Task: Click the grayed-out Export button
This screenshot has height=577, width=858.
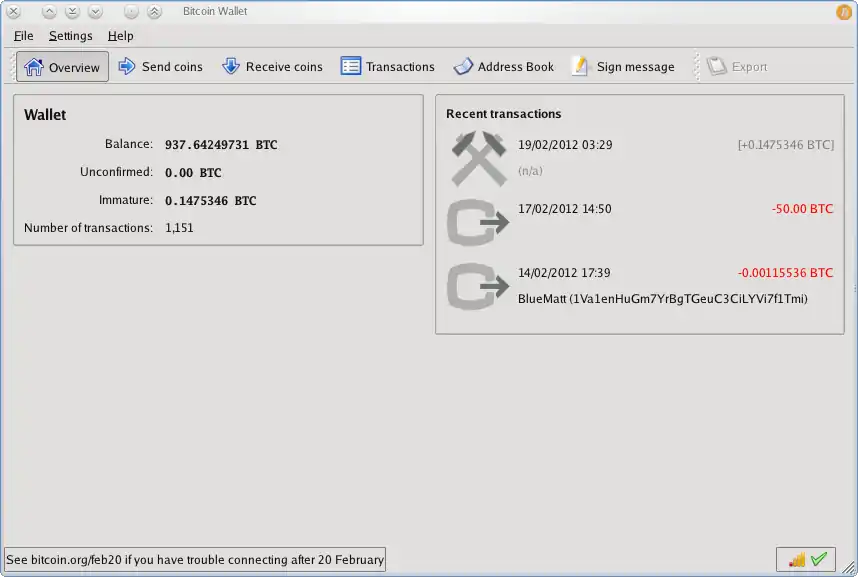Action: [737, 67]
